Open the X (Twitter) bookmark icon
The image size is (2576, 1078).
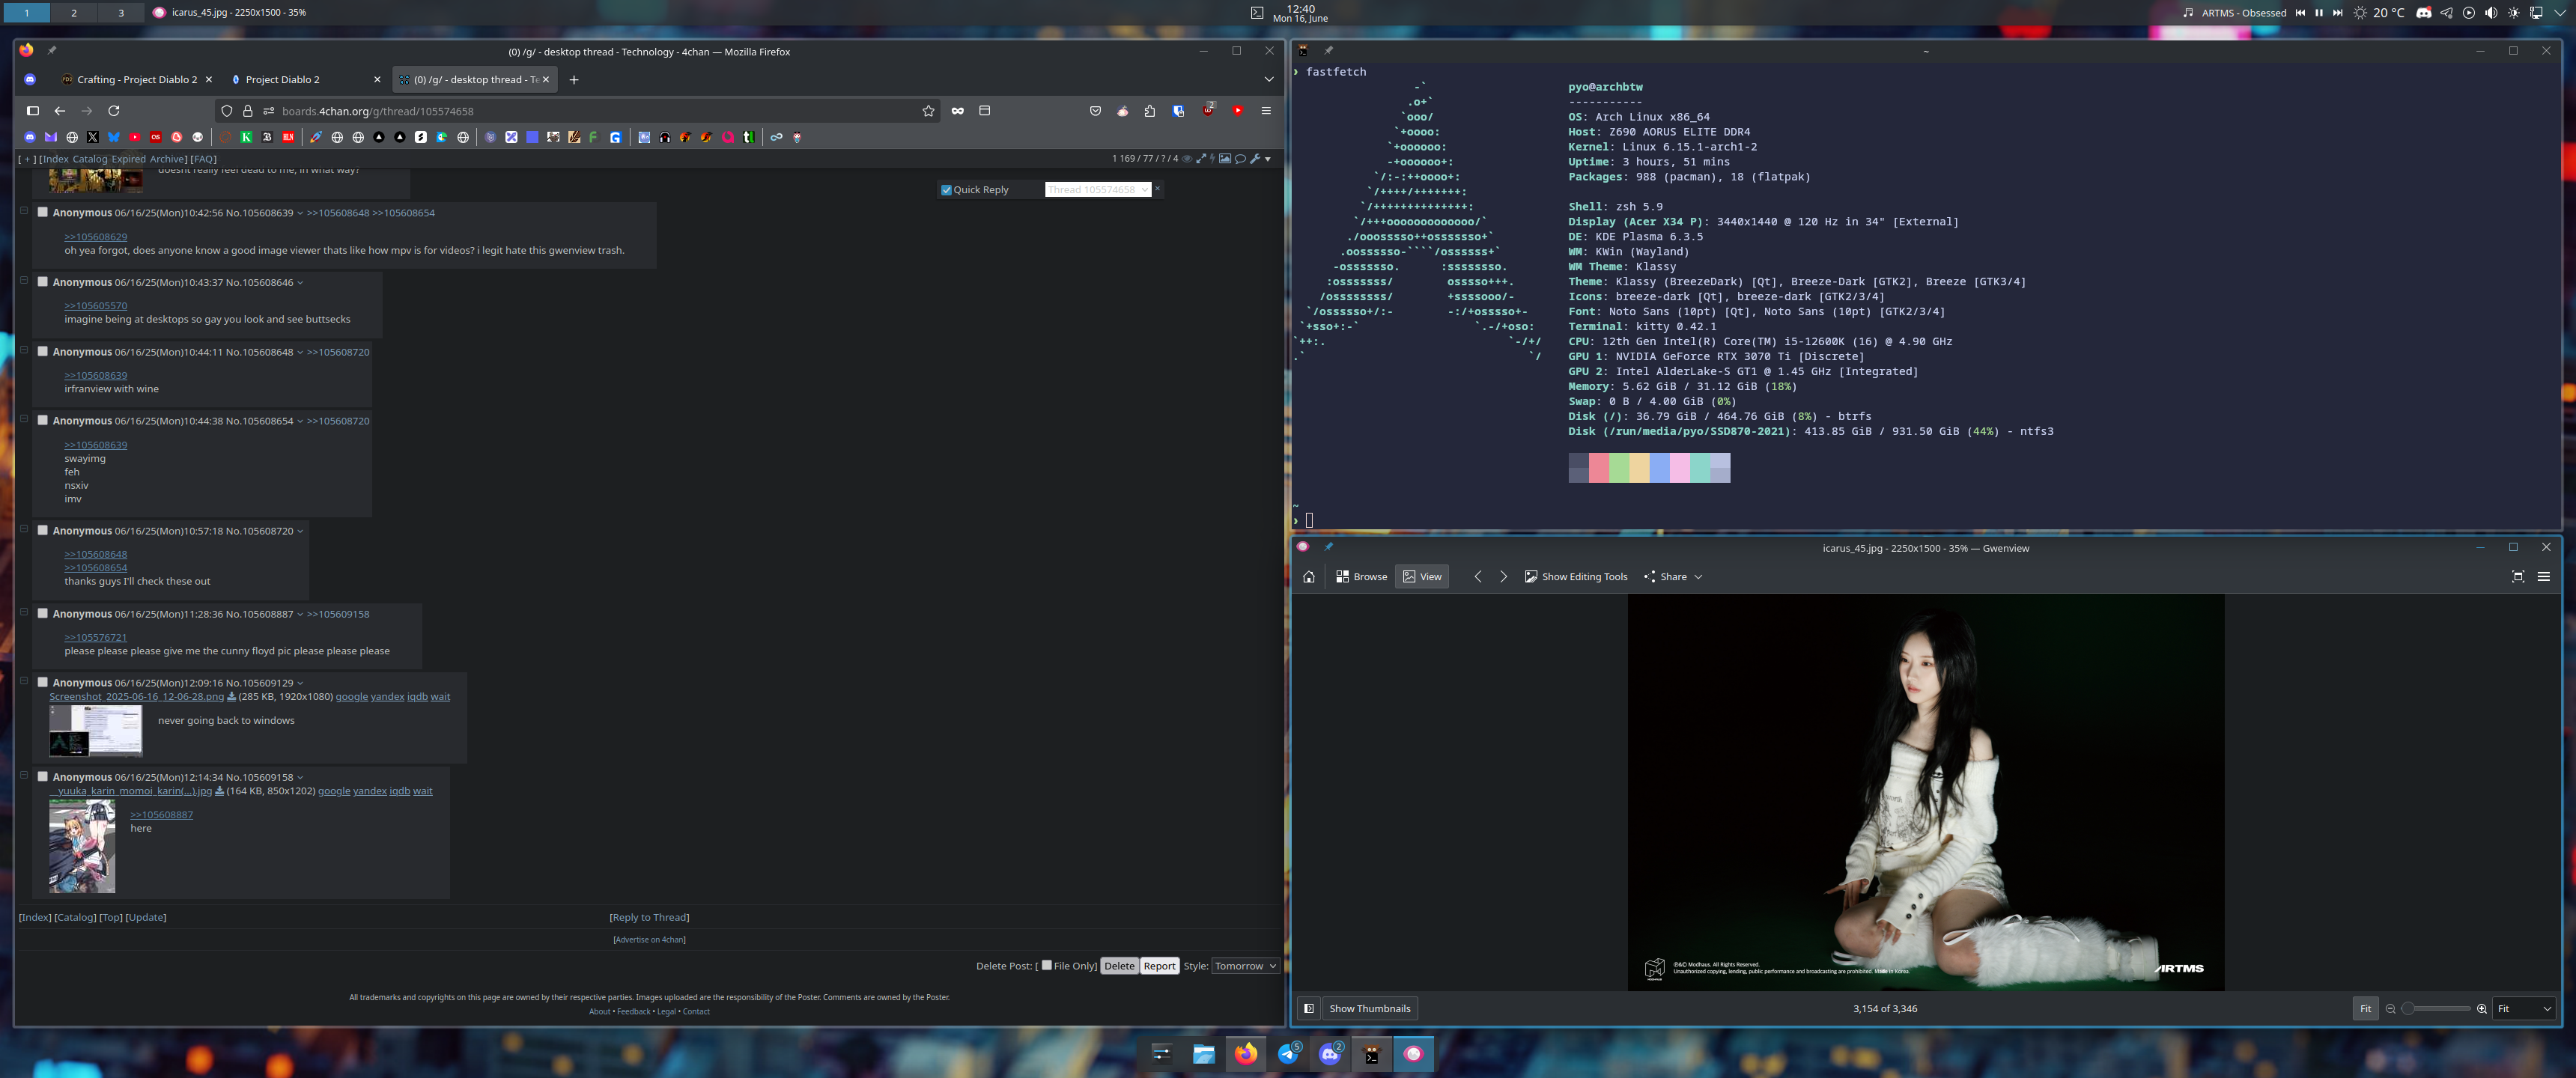(93, 137)
